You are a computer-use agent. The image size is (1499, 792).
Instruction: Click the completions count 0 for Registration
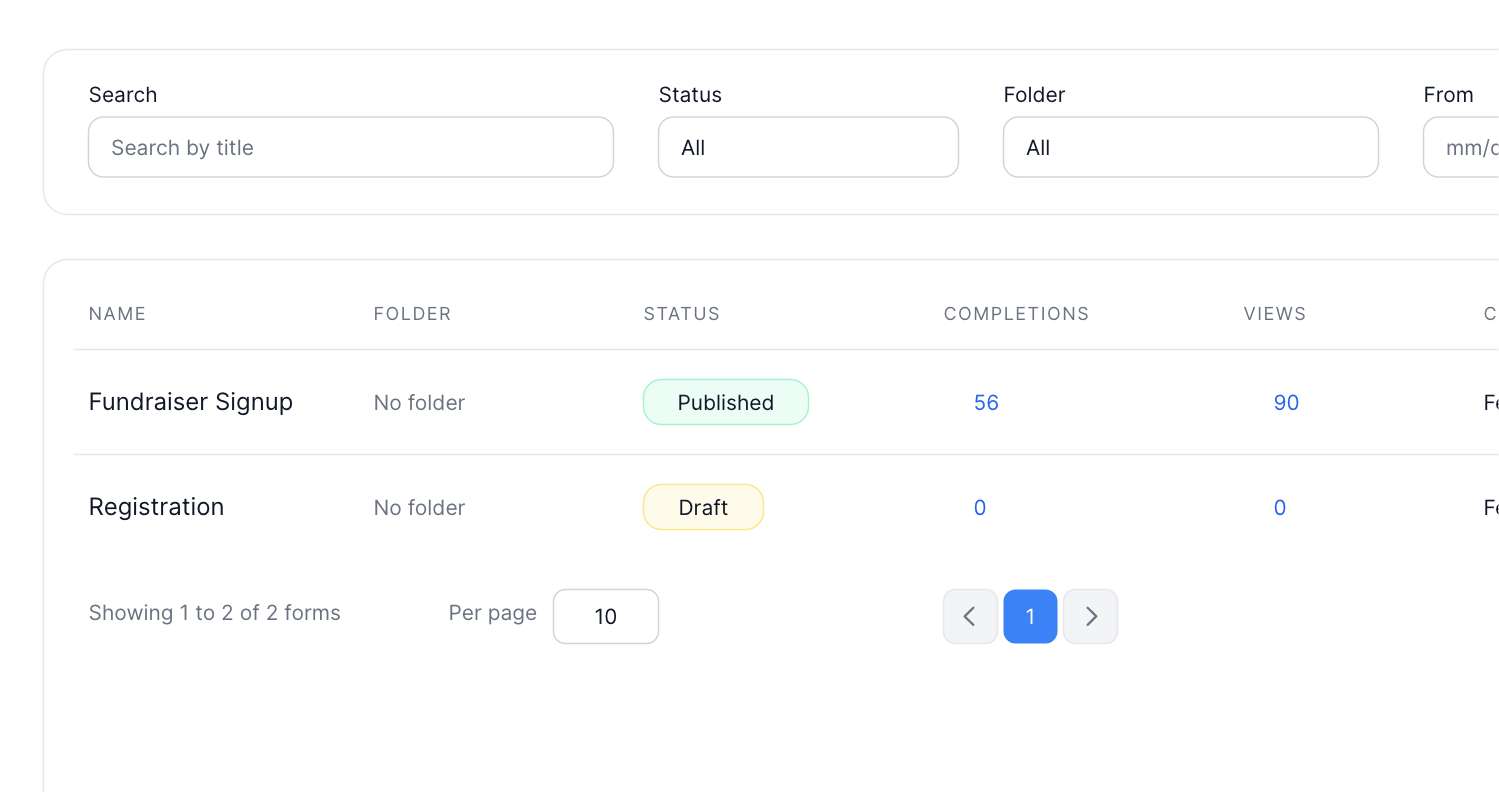pyautogui.click(x=979, y=507)
